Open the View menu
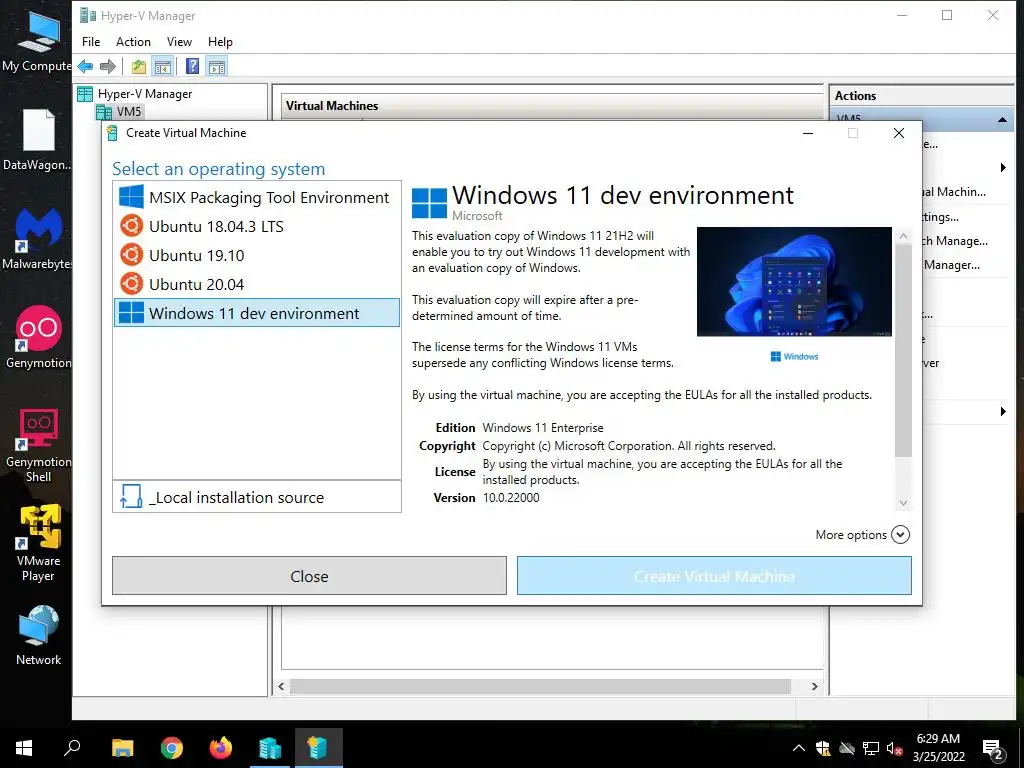Image resolution: width=1024 pixels, height=768 pixels. 179,42
